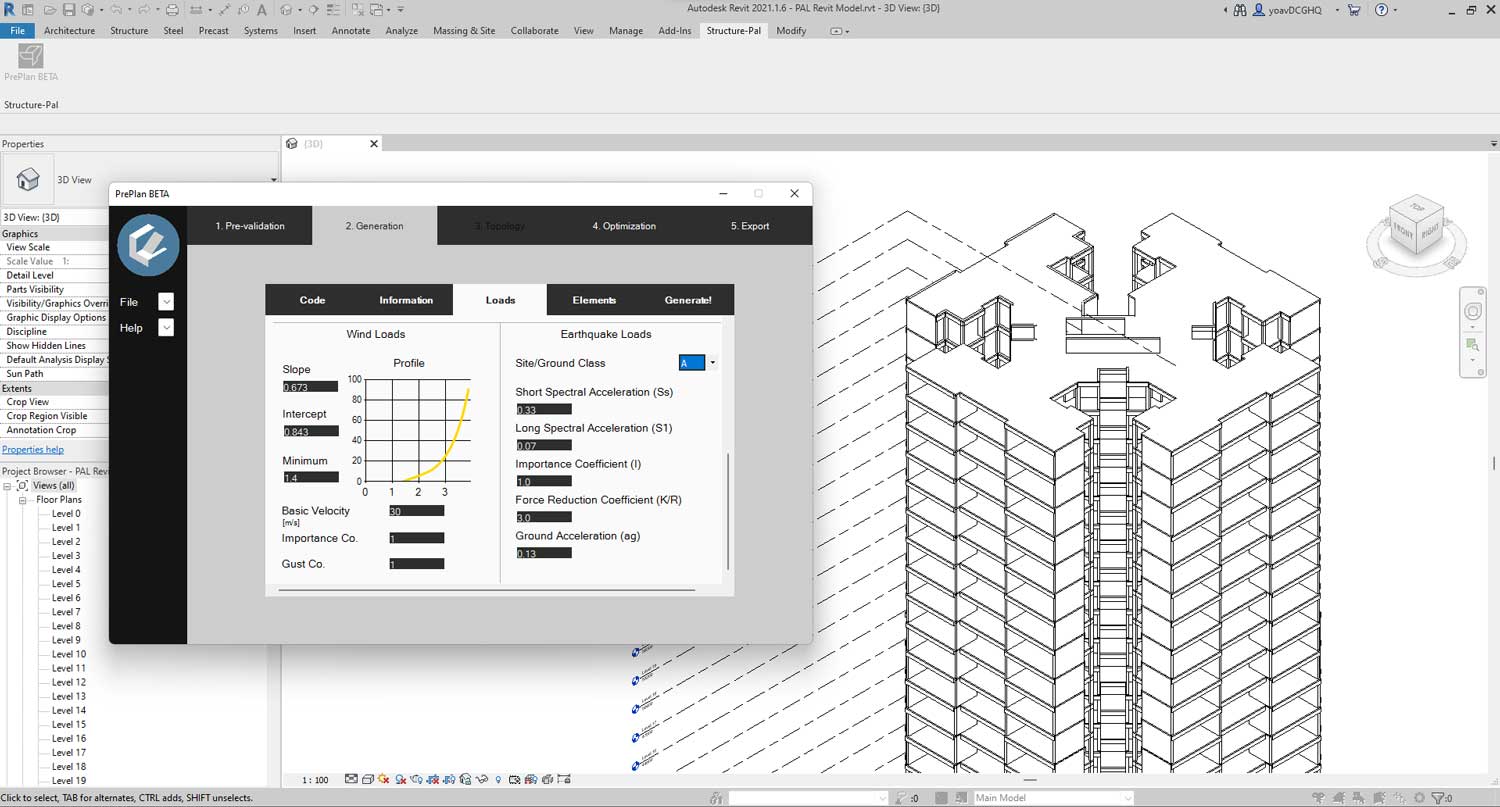
Task: Open the Help question mark icon
Action: coord(1382,10)
